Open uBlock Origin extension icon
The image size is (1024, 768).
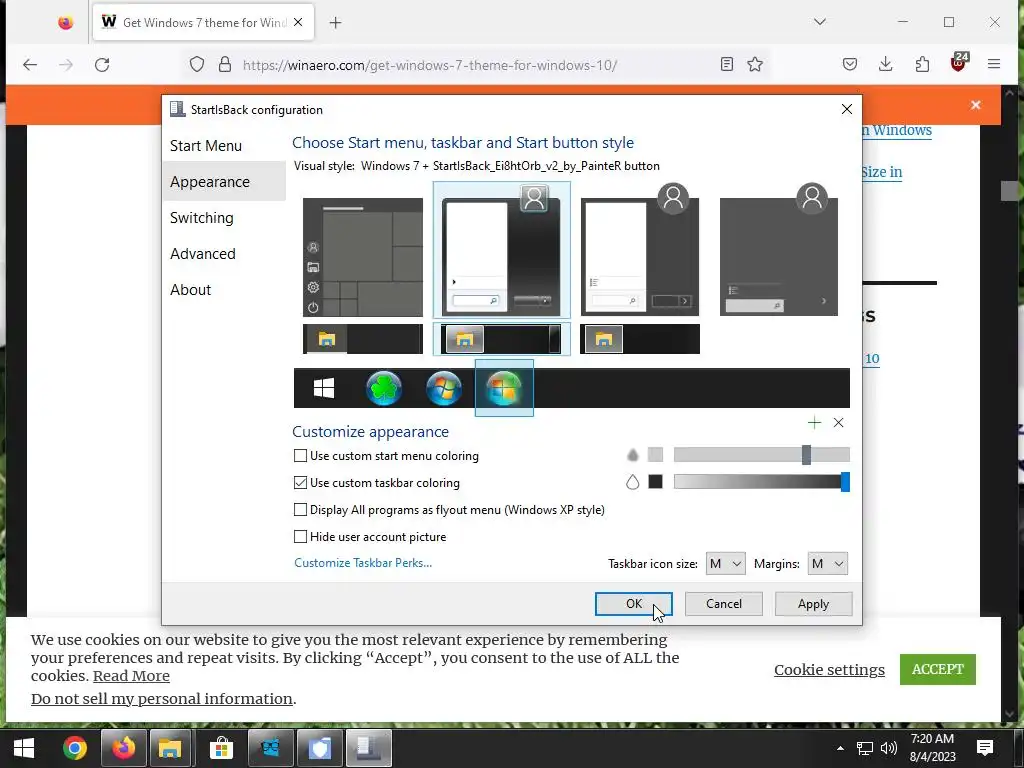959,63
